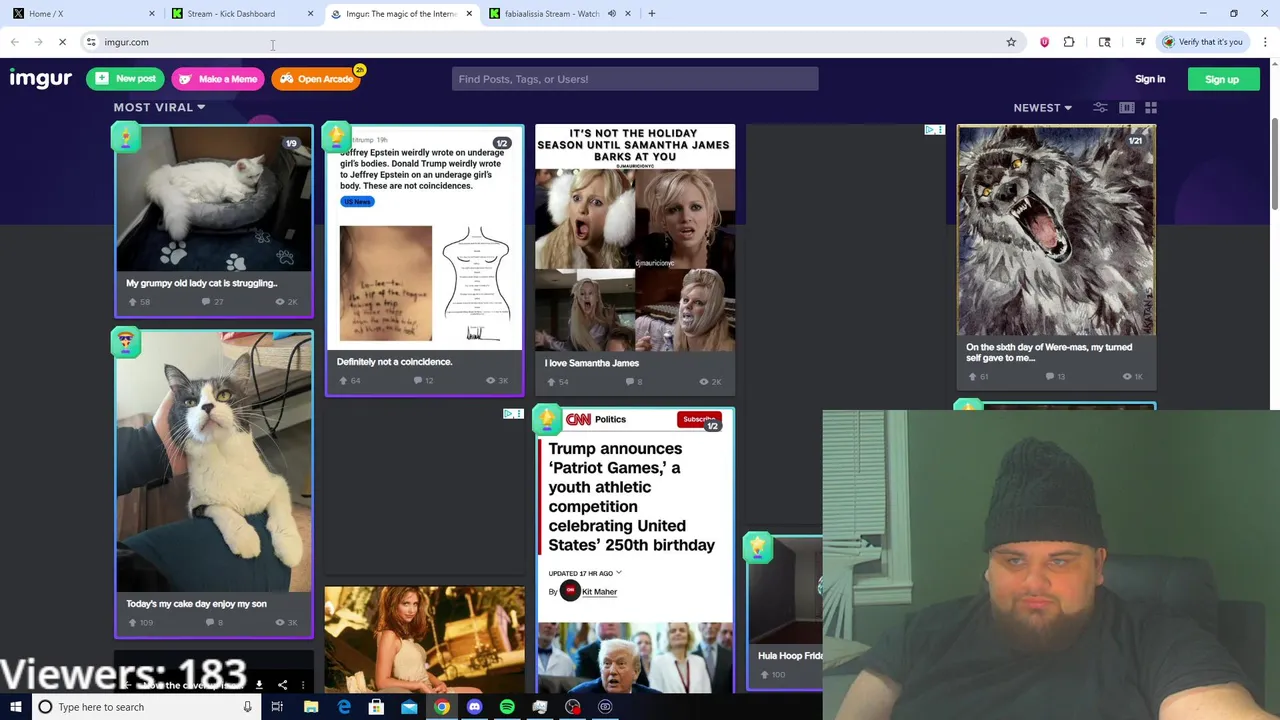This screenshot has height=720, width=1280.
Task: Open Arcade from the orange button
Action: click(317, 79)
